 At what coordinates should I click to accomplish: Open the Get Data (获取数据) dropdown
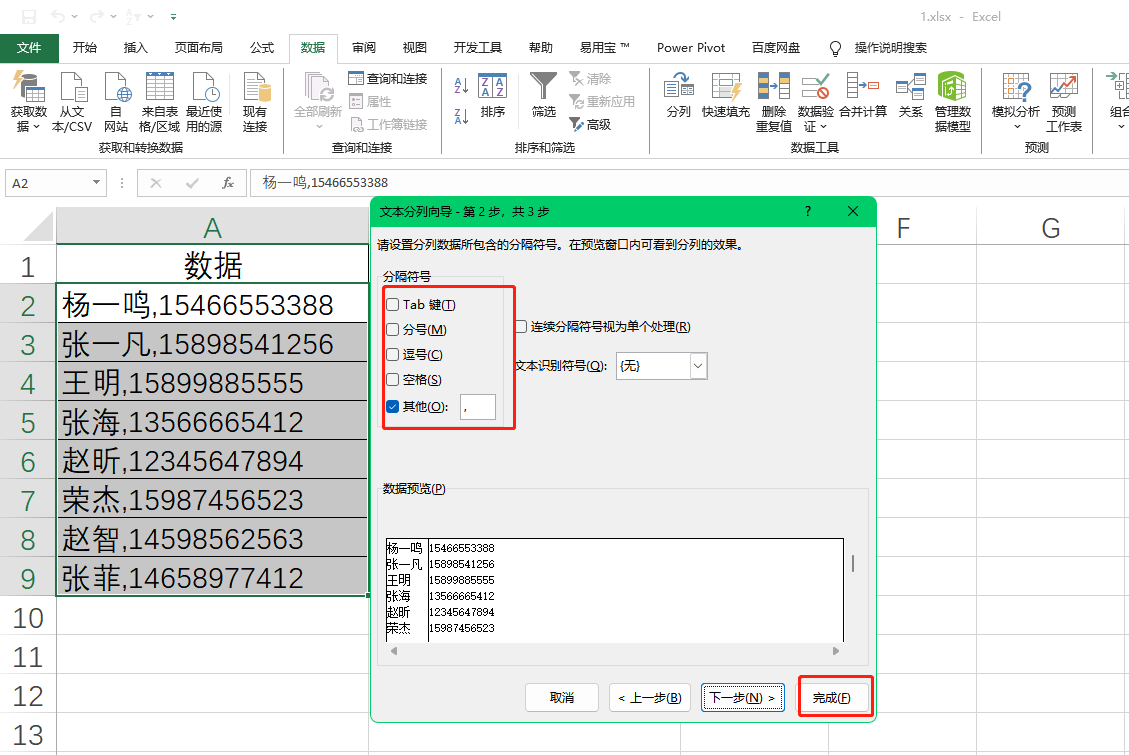28,103
